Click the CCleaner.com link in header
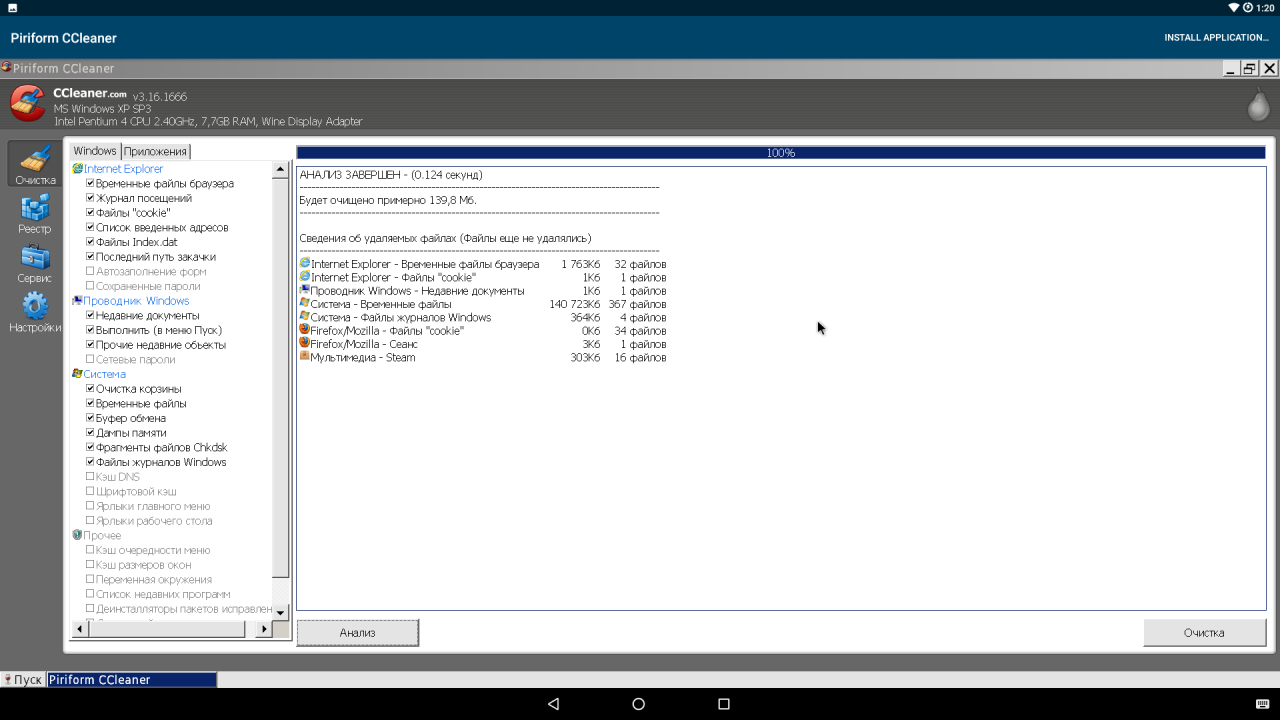Viewport: 1280px width, 720px height. tap(90, 93)
